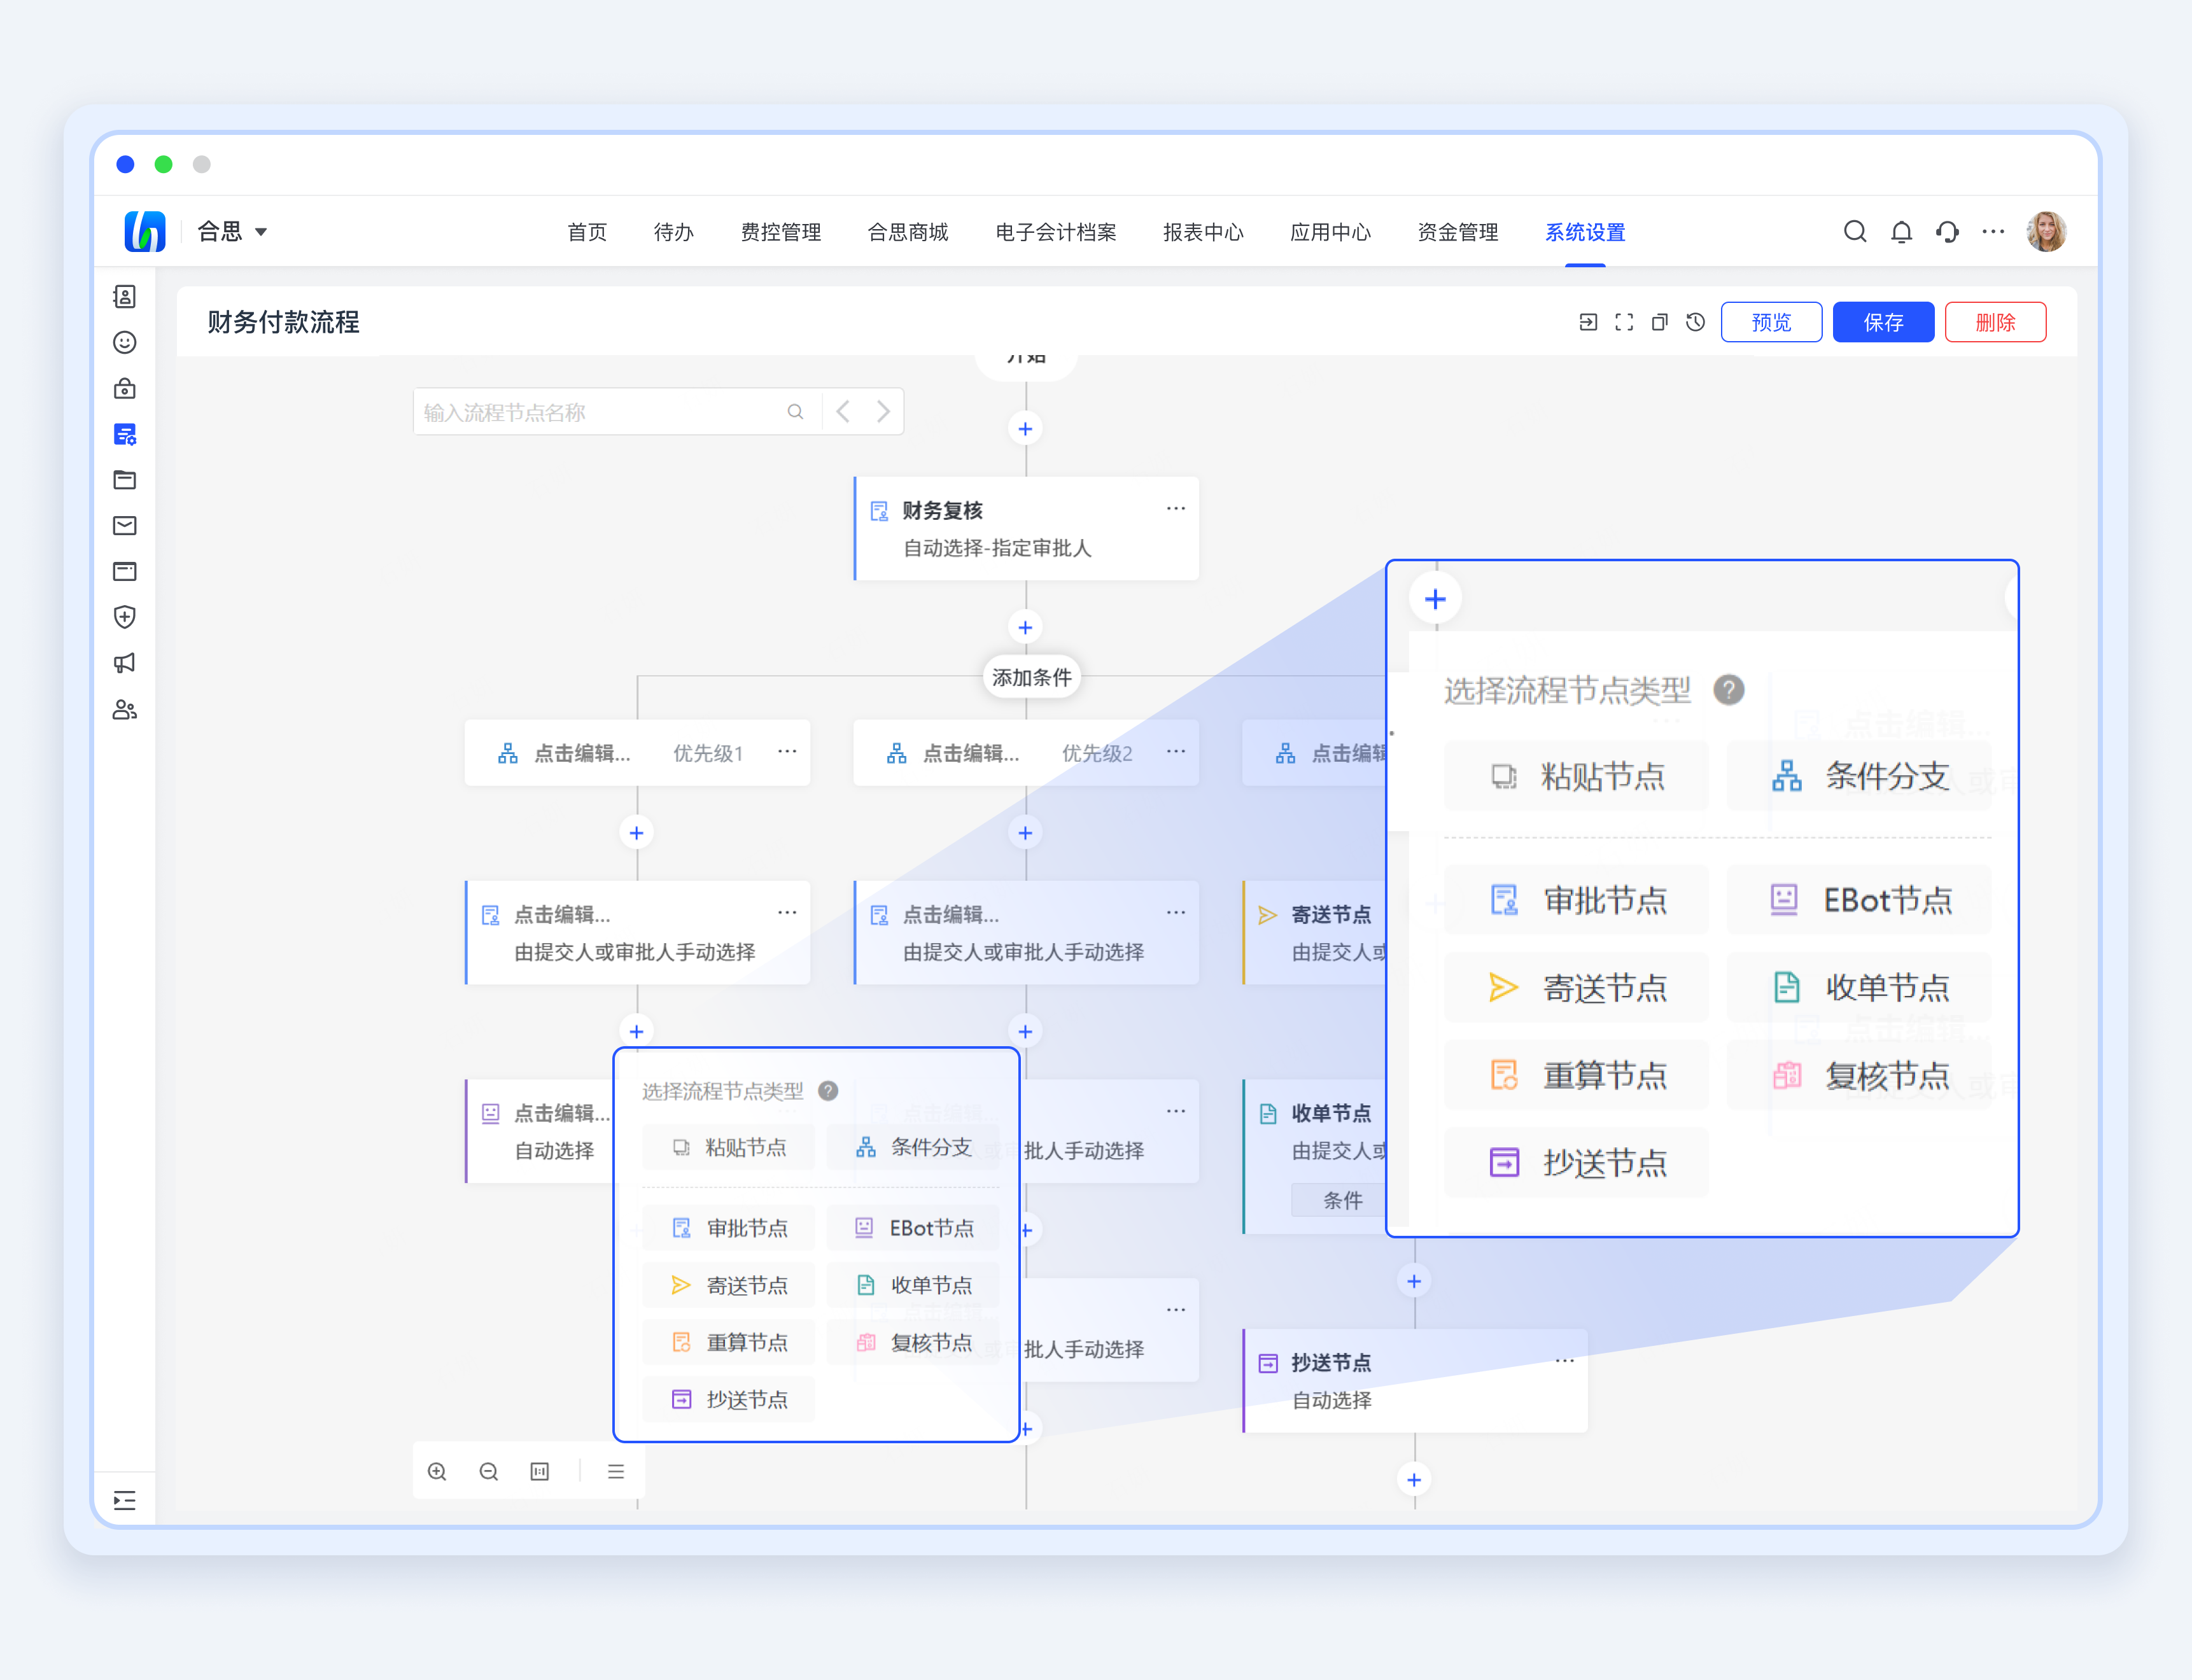The height and width of the screenshot is (1680, 2192).
Task: Open the 财务复核 node more-options menu
Action: (1175, 509)
